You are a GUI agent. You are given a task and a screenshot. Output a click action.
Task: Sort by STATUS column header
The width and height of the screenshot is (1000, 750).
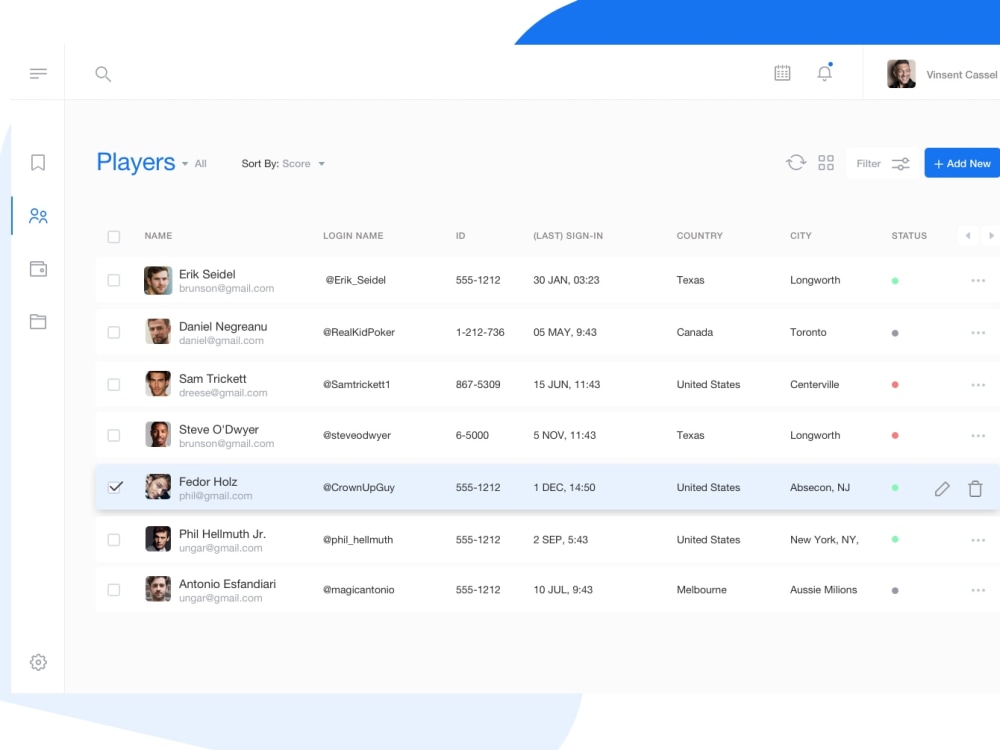[x=909, y=236]
